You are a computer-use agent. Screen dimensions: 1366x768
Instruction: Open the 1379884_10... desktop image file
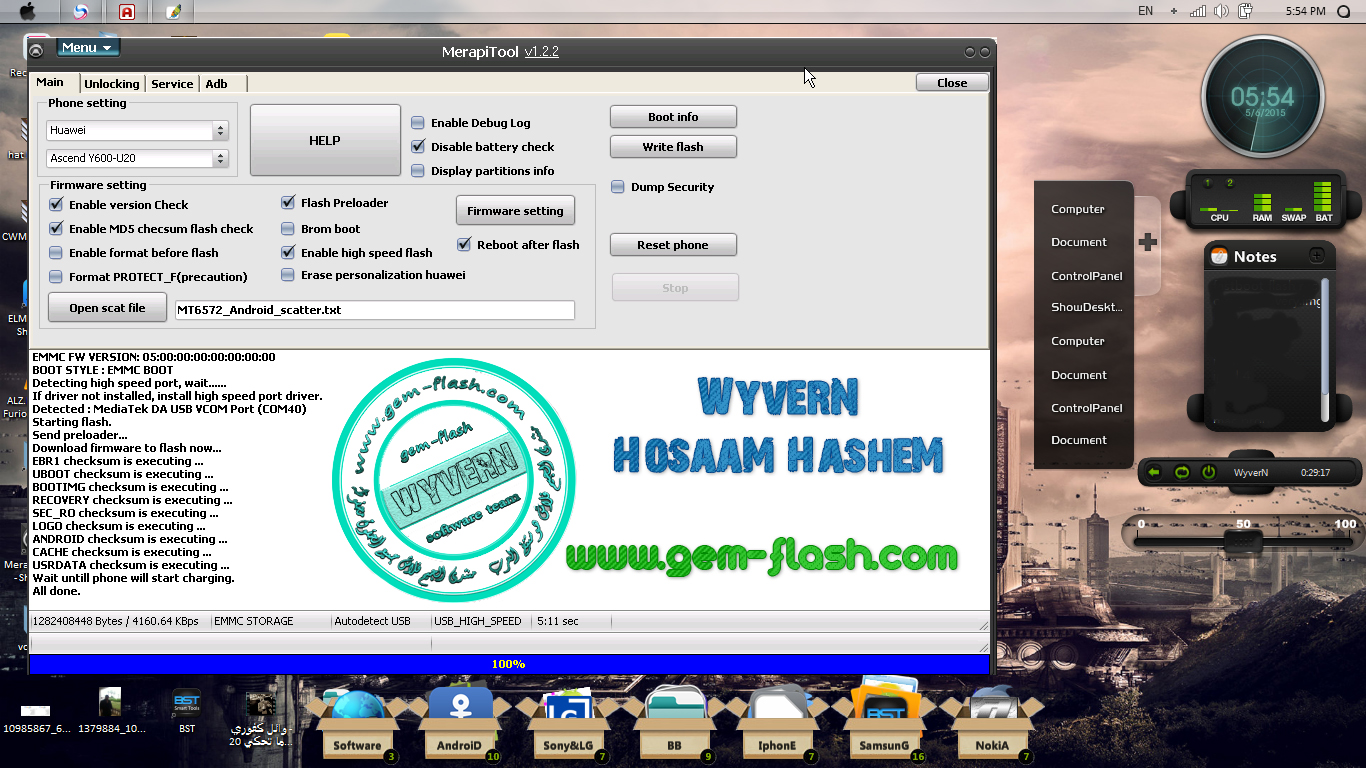(110, 711)
